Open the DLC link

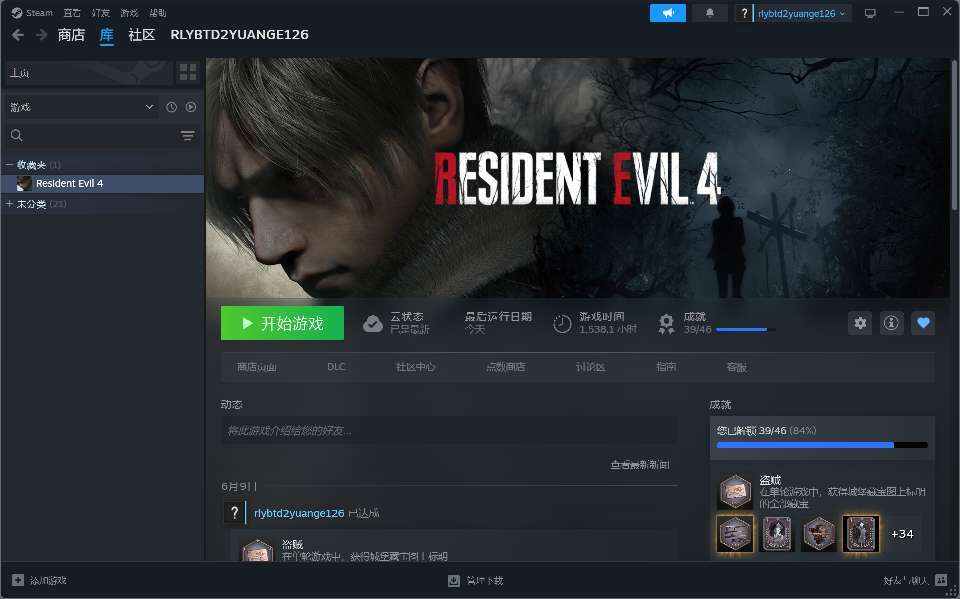coord(336,367)
